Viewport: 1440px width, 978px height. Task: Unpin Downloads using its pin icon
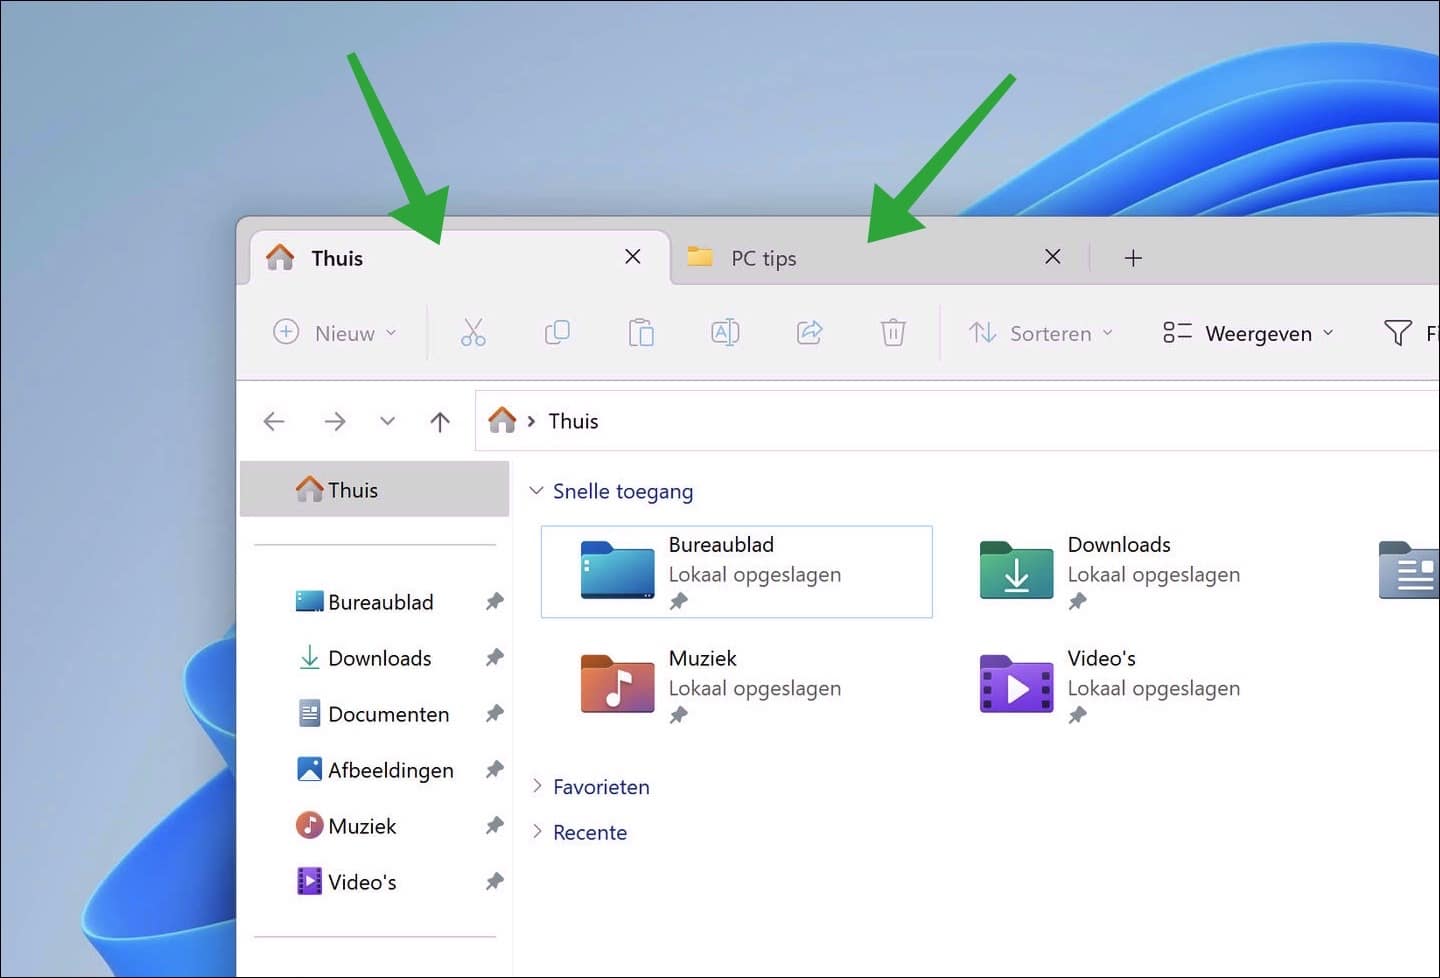coord(495,657)
